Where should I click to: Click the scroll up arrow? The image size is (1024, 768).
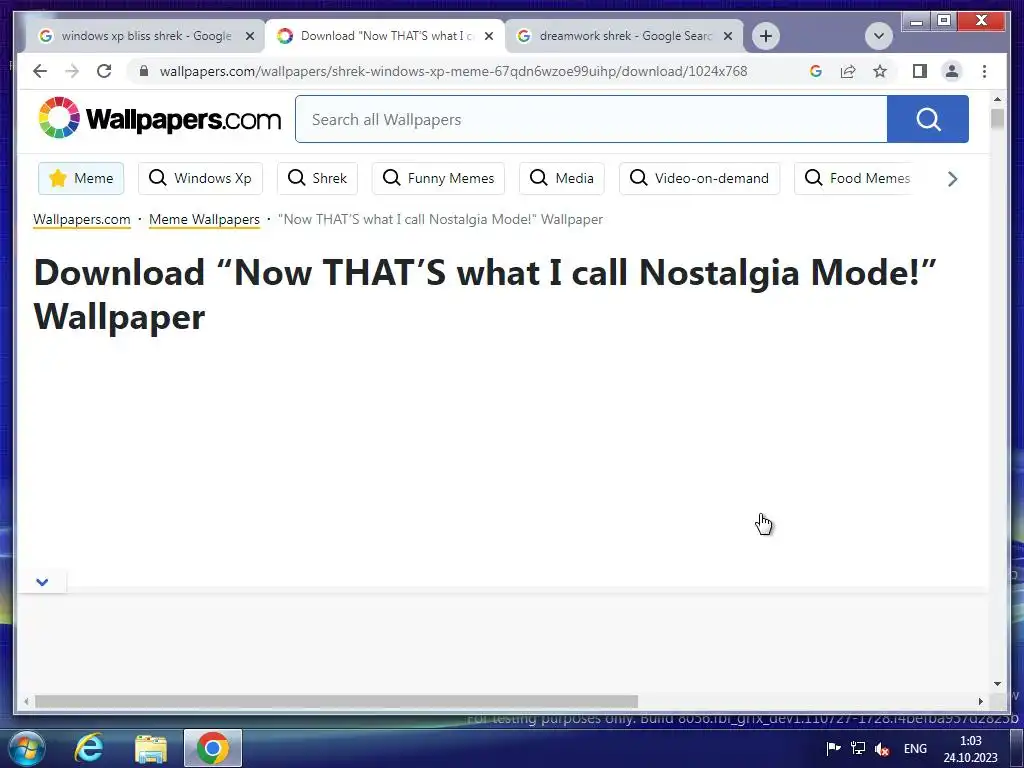[x=997, y=99]
